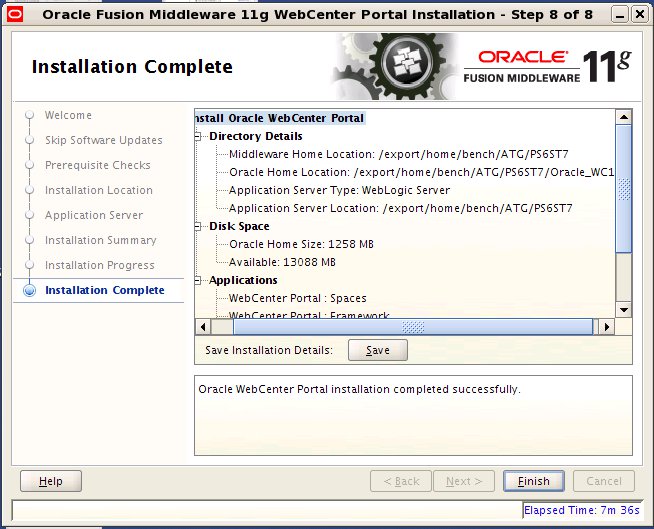
Task: Click the vertical scrollbar thumb in details
Action: point(624,189)
